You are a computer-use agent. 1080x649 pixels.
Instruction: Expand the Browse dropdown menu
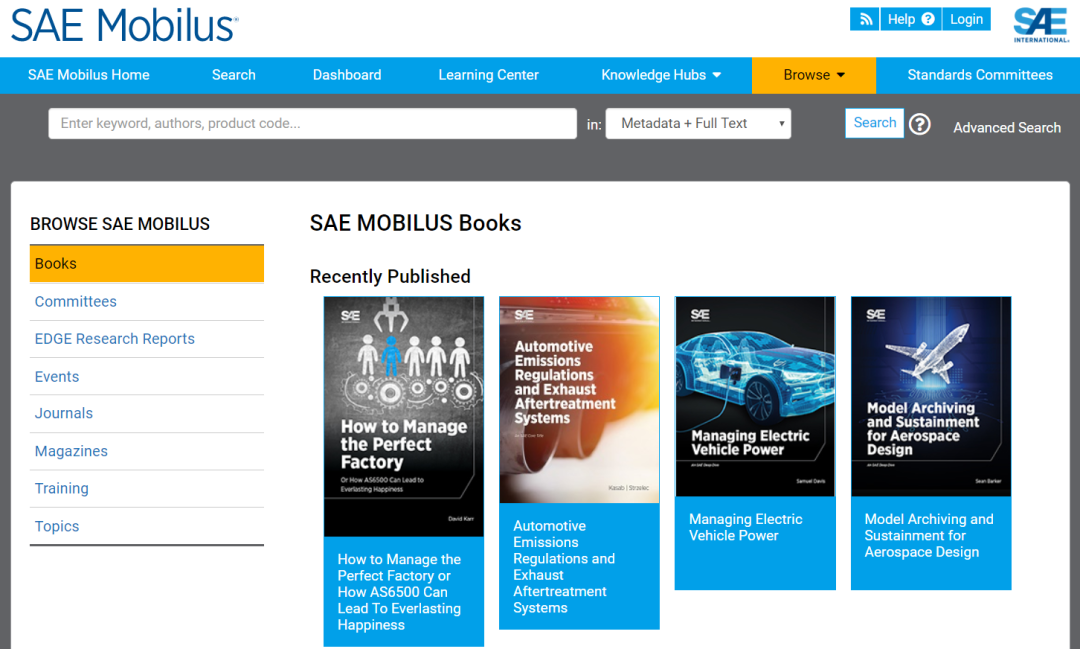(x=814, y=75)
